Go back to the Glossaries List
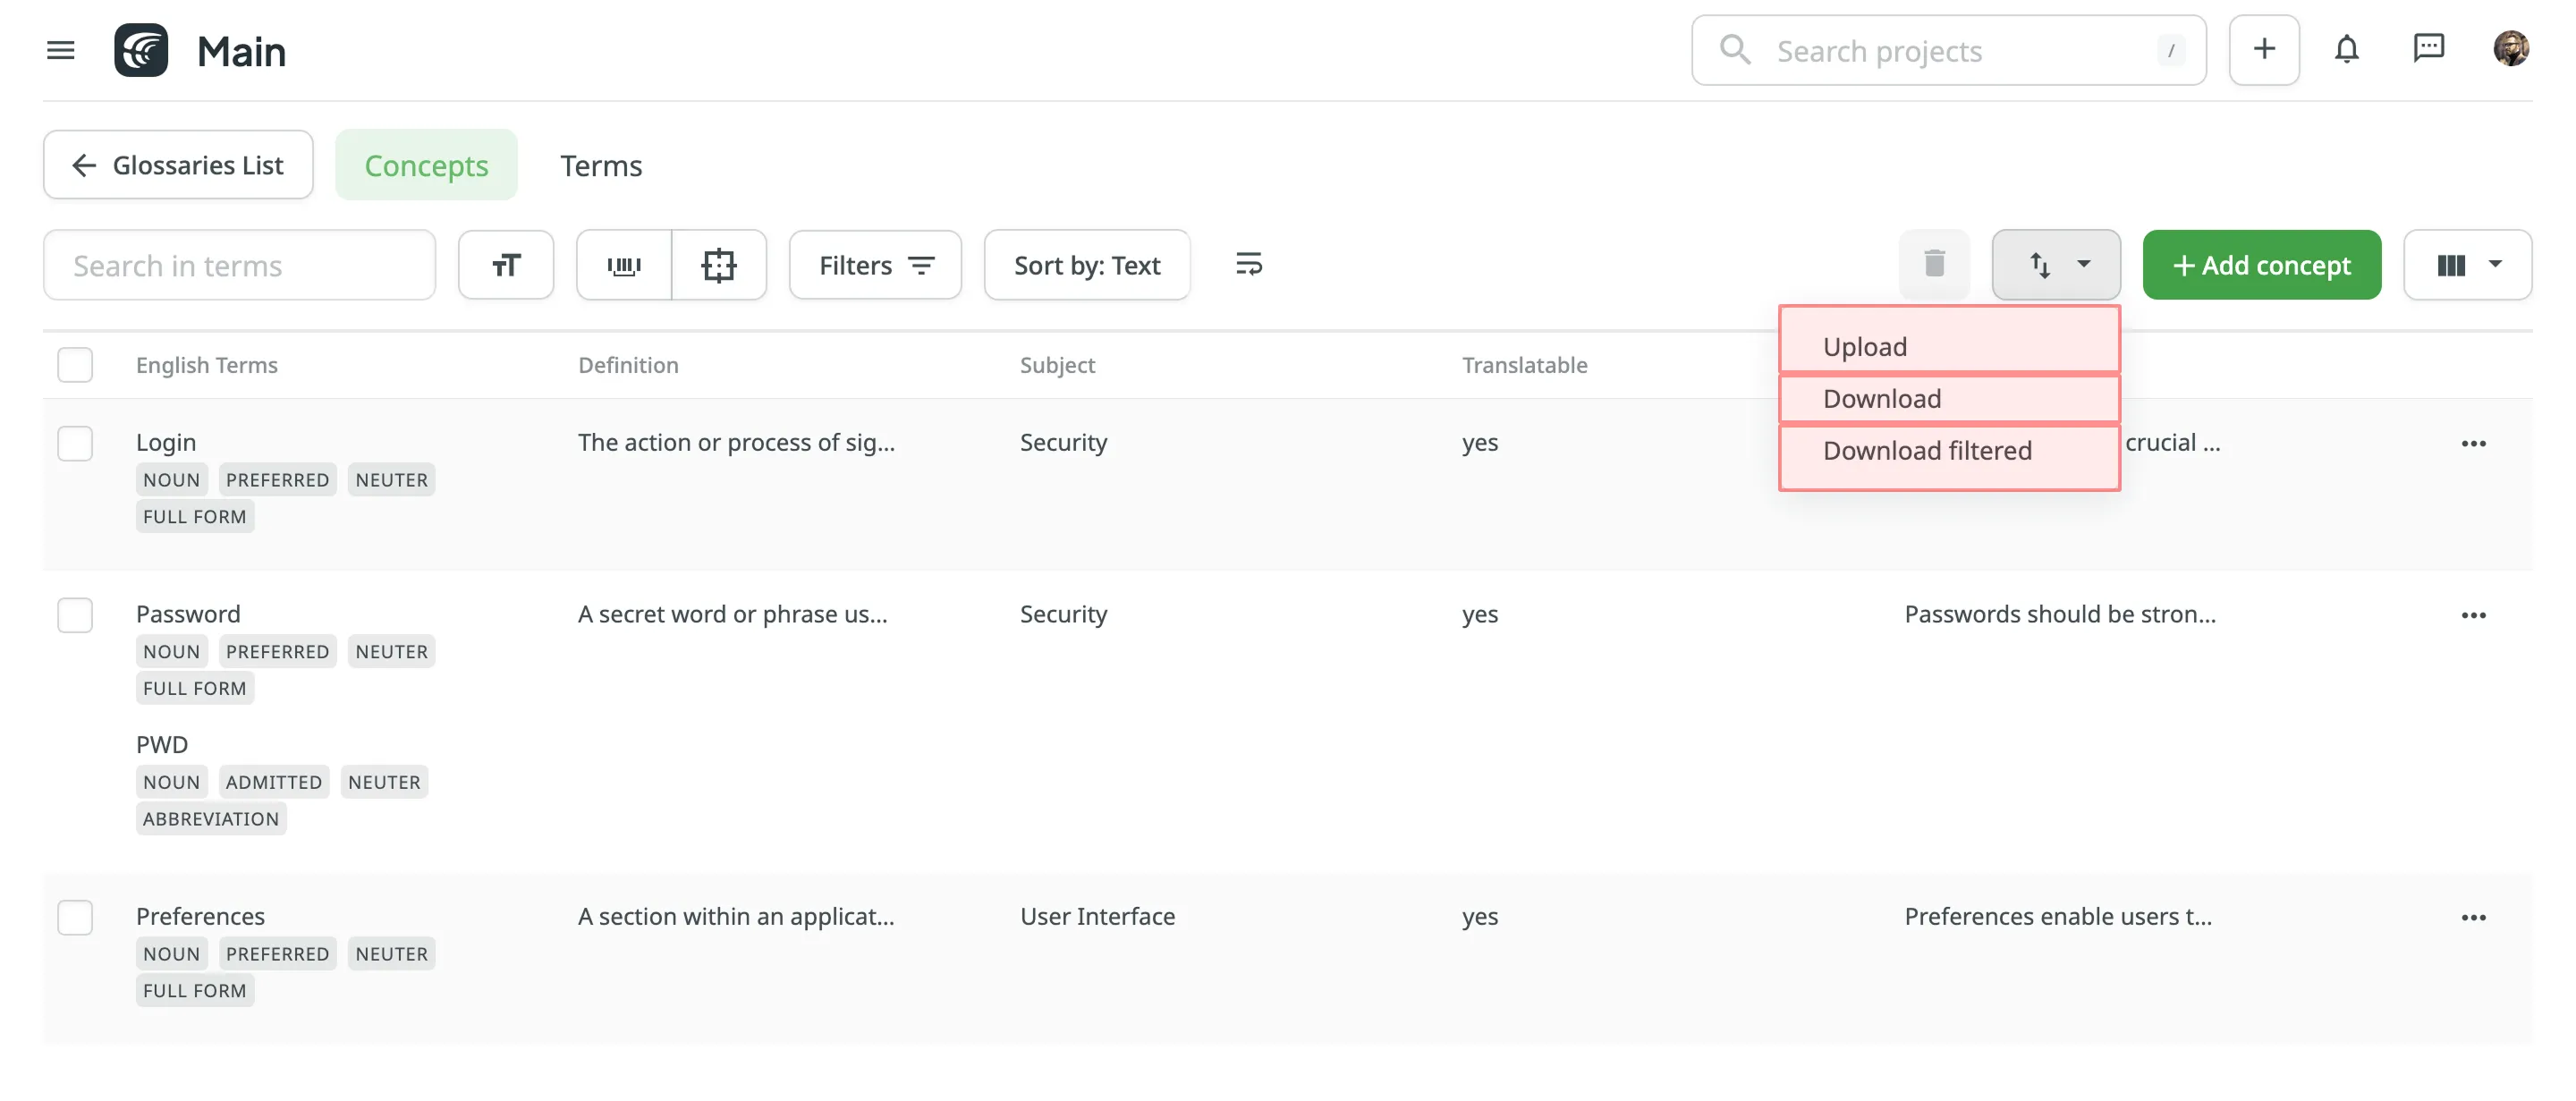Screen dimensions: 2576x1101 pyautogui.click(x=178, y=164)
